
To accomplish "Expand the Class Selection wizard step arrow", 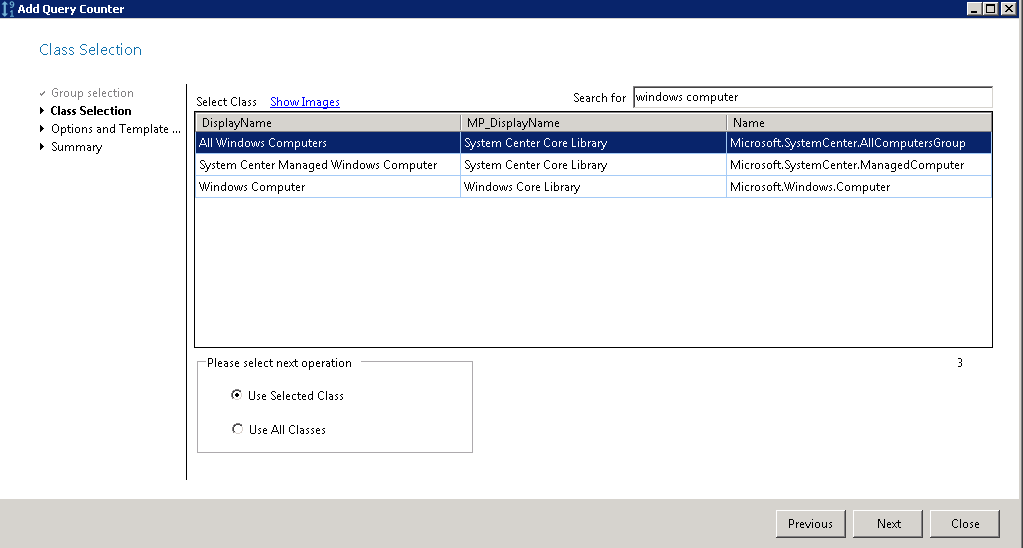I will click(x=42, y=111).
